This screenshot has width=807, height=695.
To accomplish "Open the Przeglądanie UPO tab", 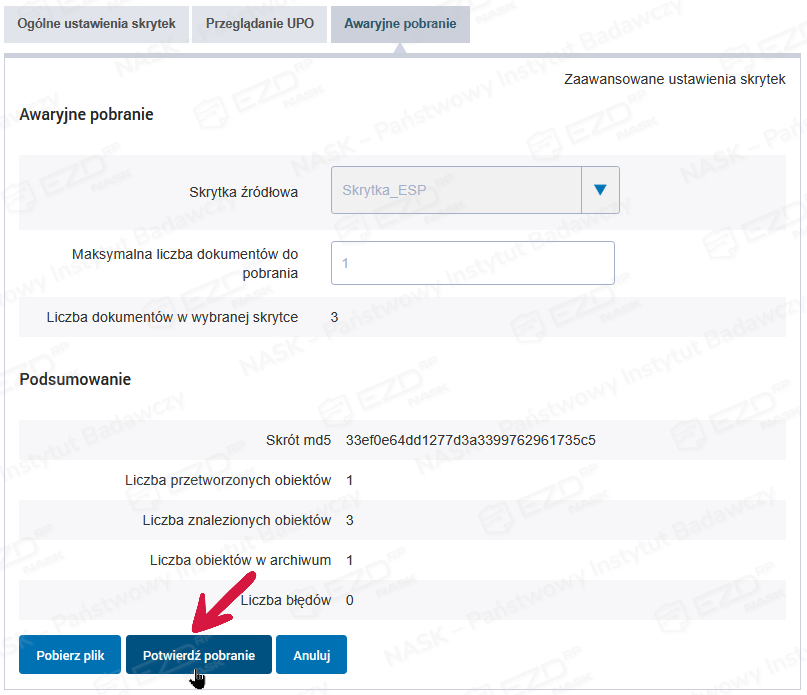I will coord(260,24).
